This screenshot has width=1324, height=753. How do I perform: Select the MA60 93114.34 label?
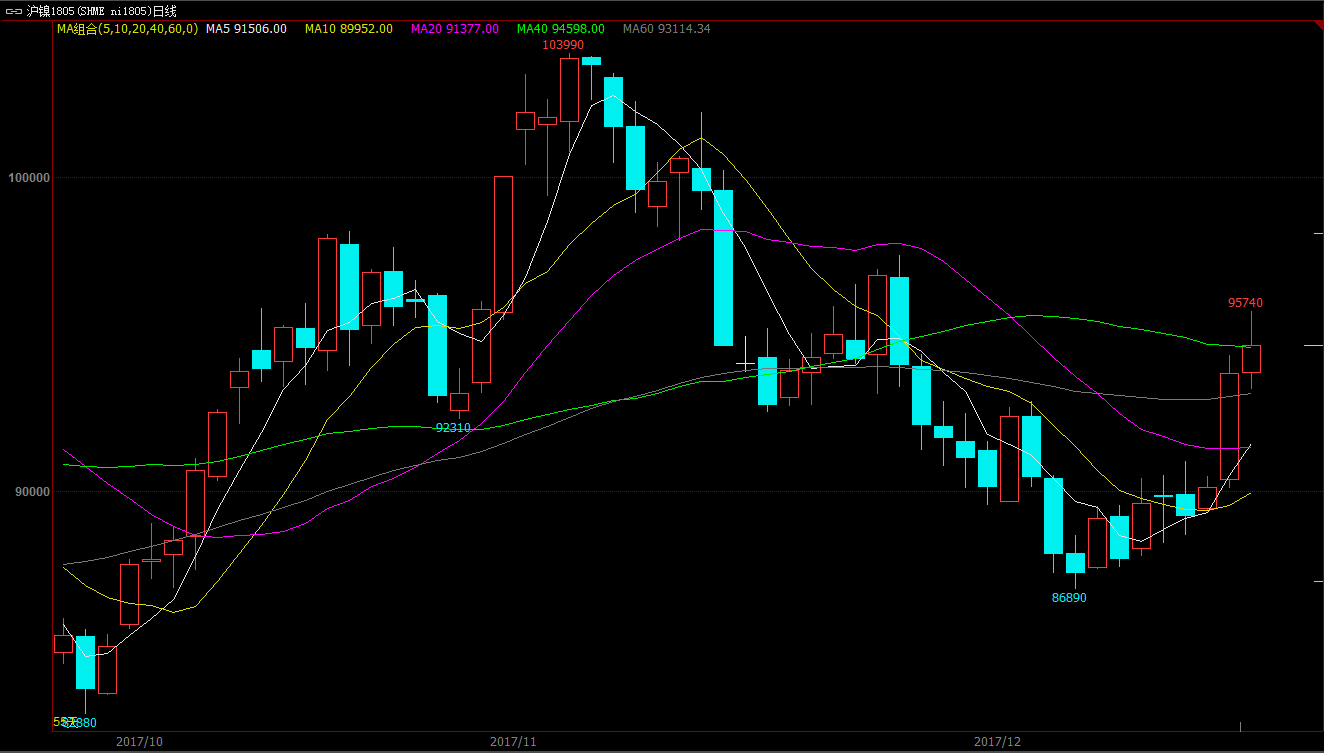(666, 29)
